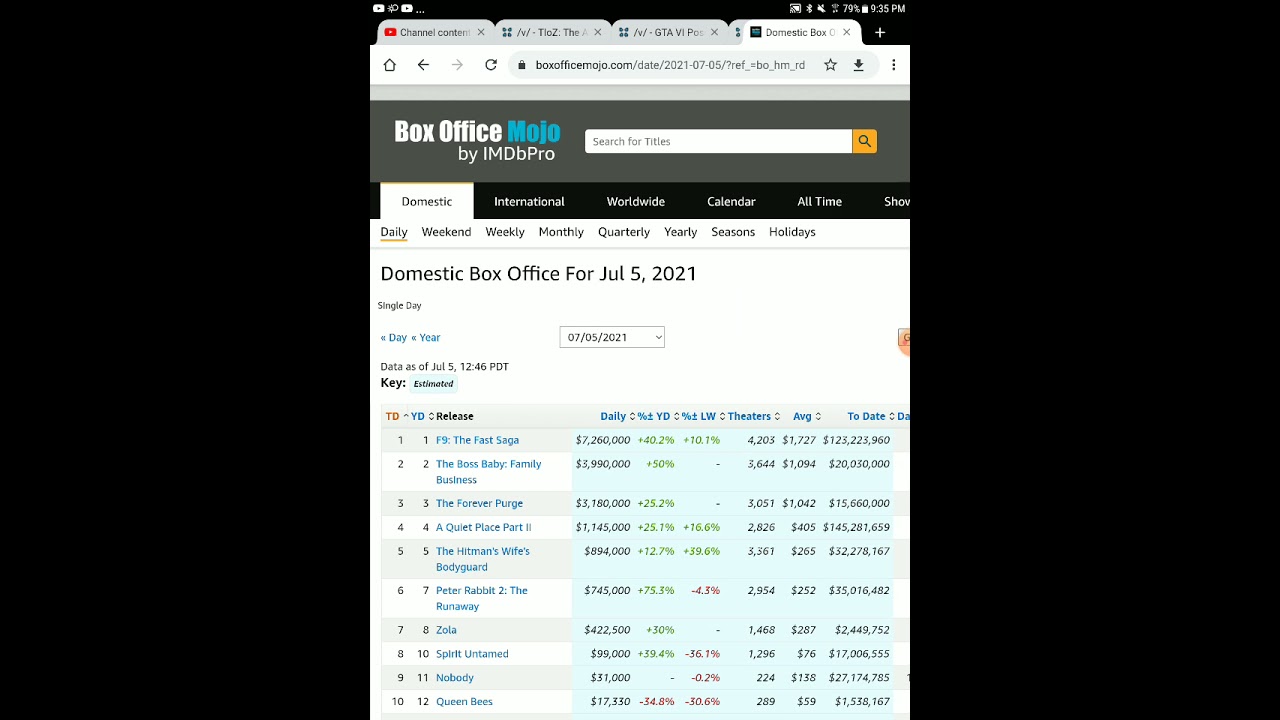
Task: Open the Worldwide navigation tab
Action: tap(636, 201)
